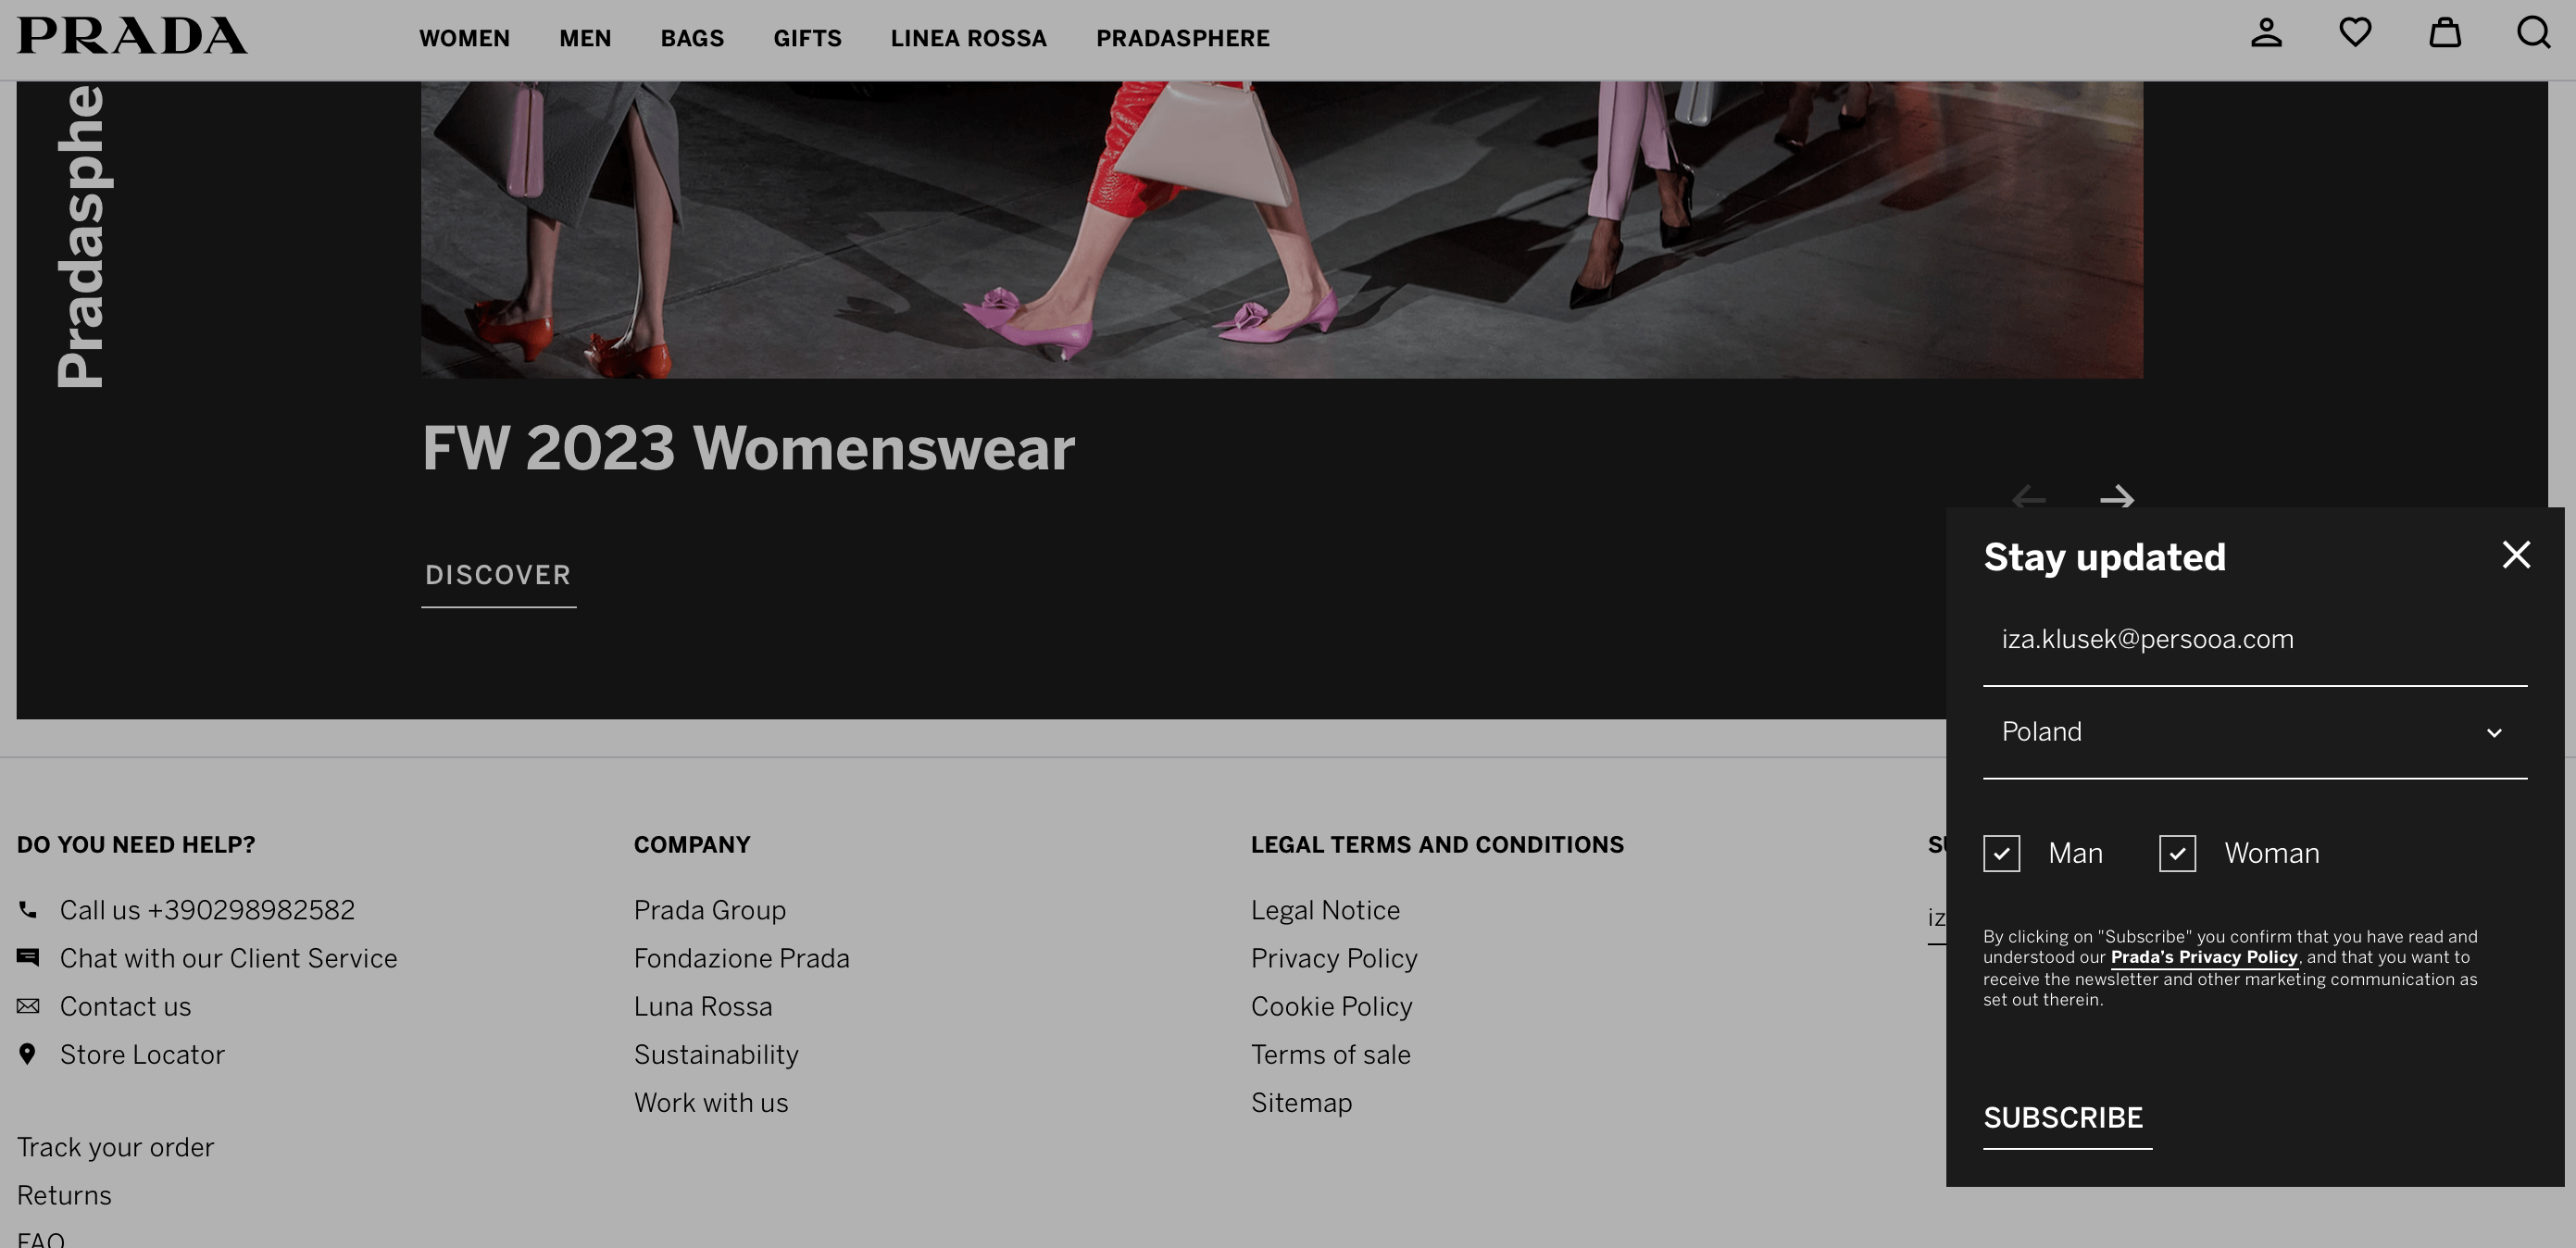Click the map pin icon beside Store Locator
Viewport: 2576px width, 1248px height.
28,1054
